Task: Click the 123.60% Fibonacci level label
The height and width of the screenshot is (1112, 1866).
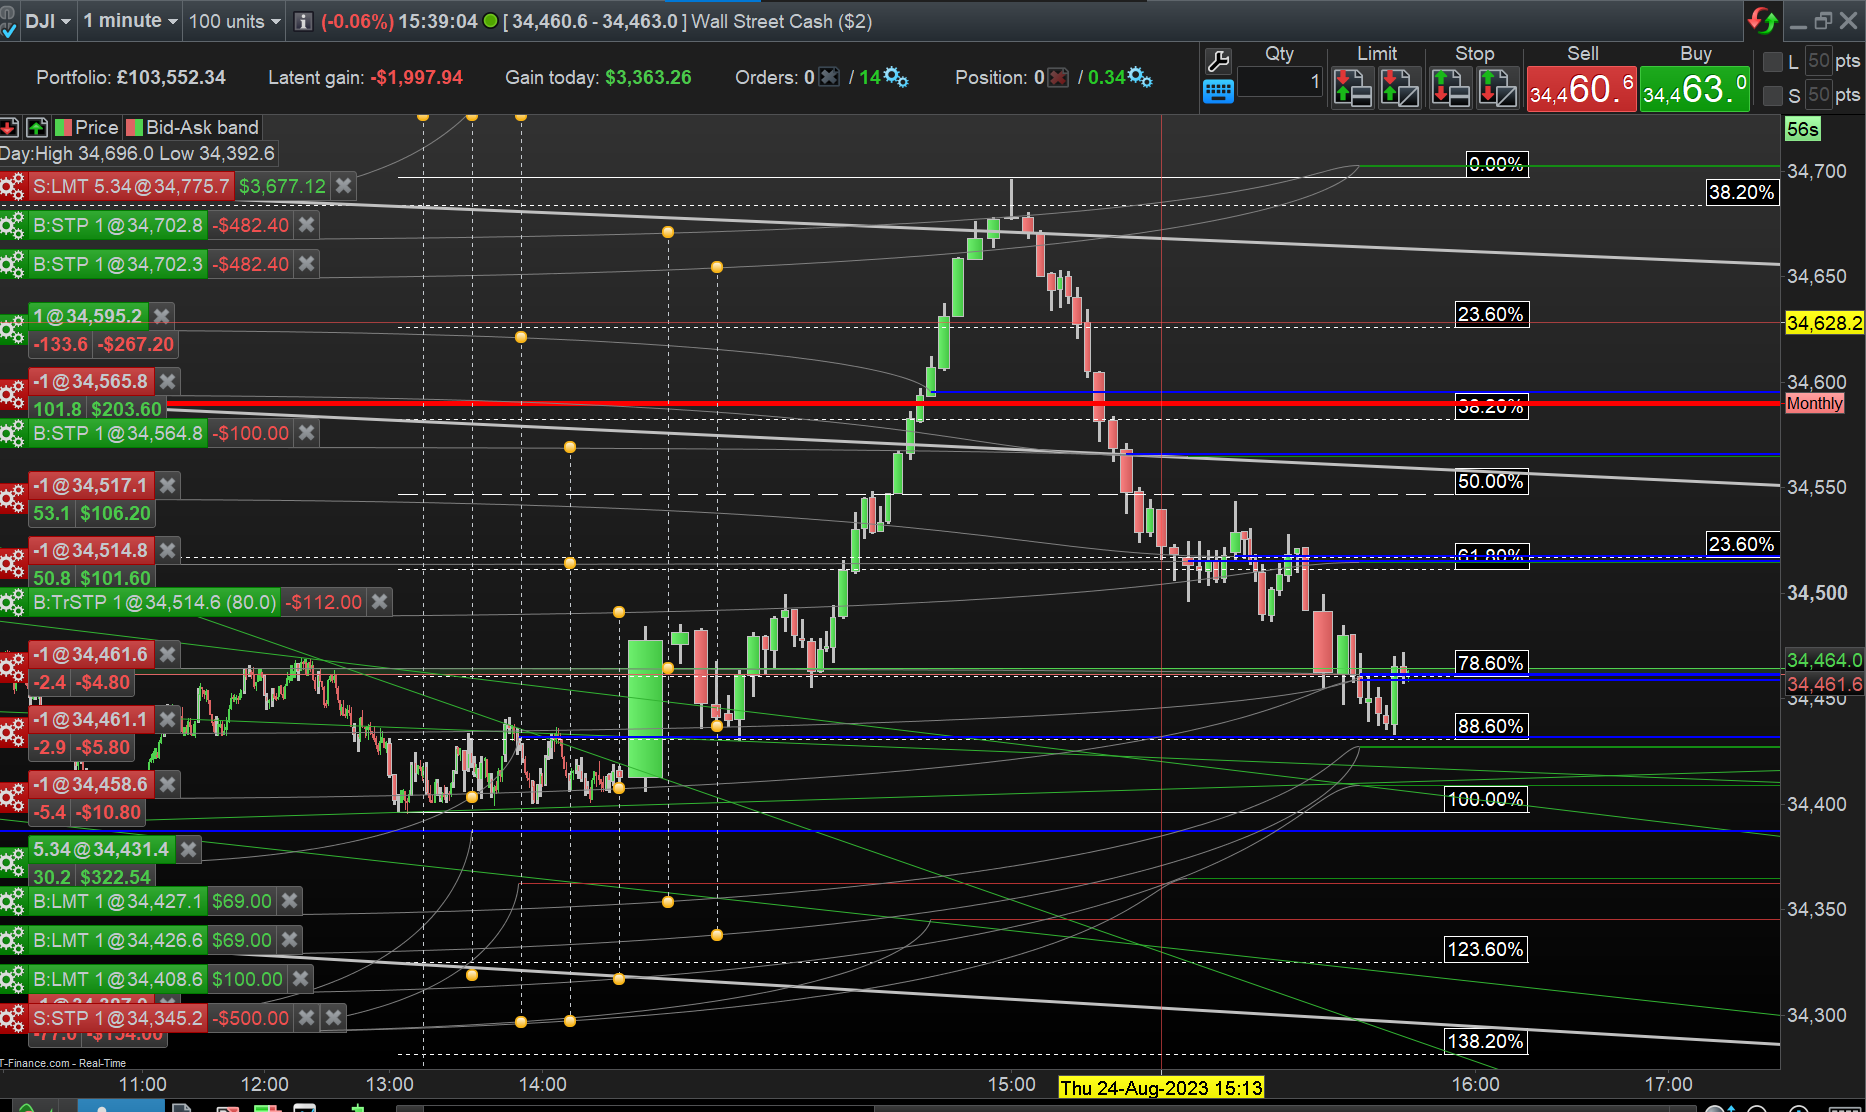Action: tap(1486, 949)
